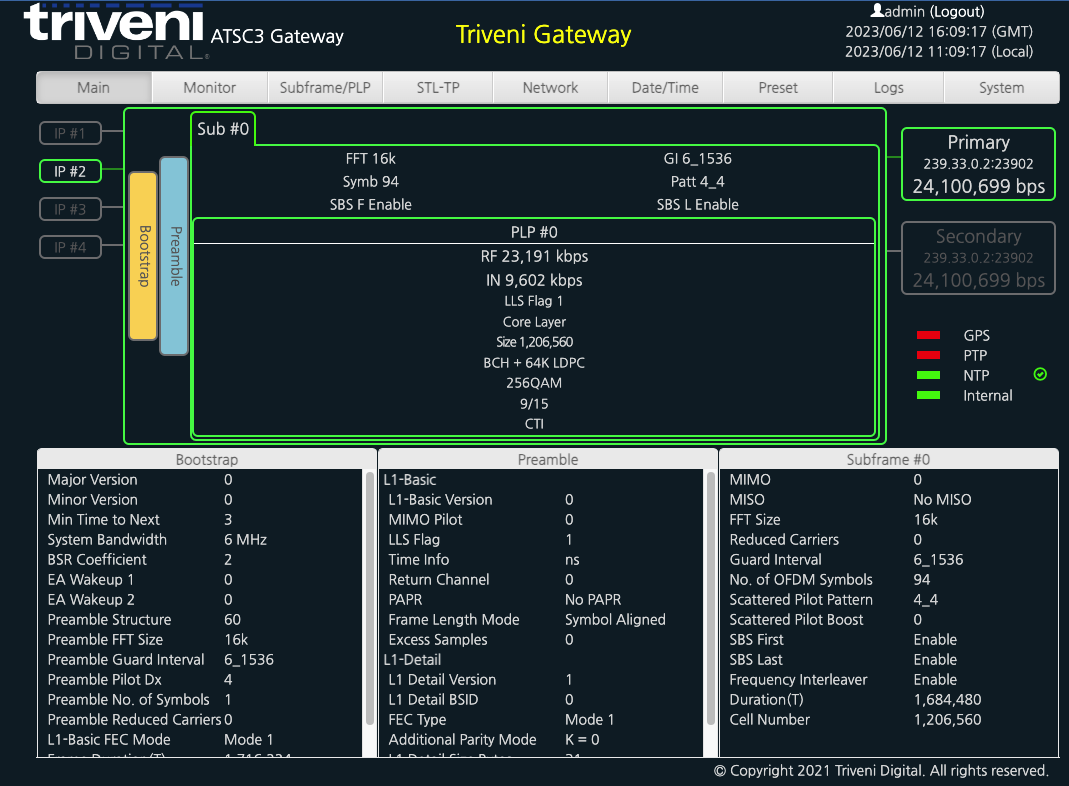Click the admin user icon
Viewport: 1069px width, 786px height.
(x=877, y=10)
